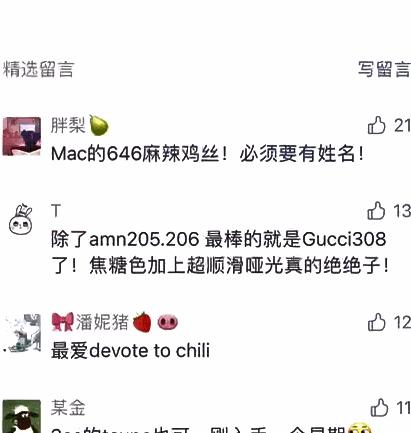Tap the strawberry emoji beside 潘妮猪
The width and height of the screenshot is (411, 433).
coord(142,322)
